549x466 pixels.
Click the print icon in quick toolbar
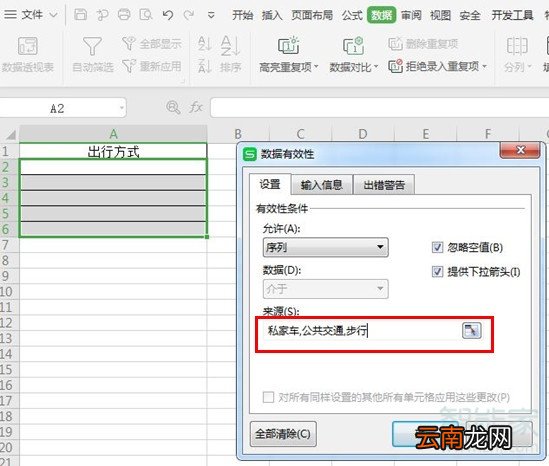point(124,15)
